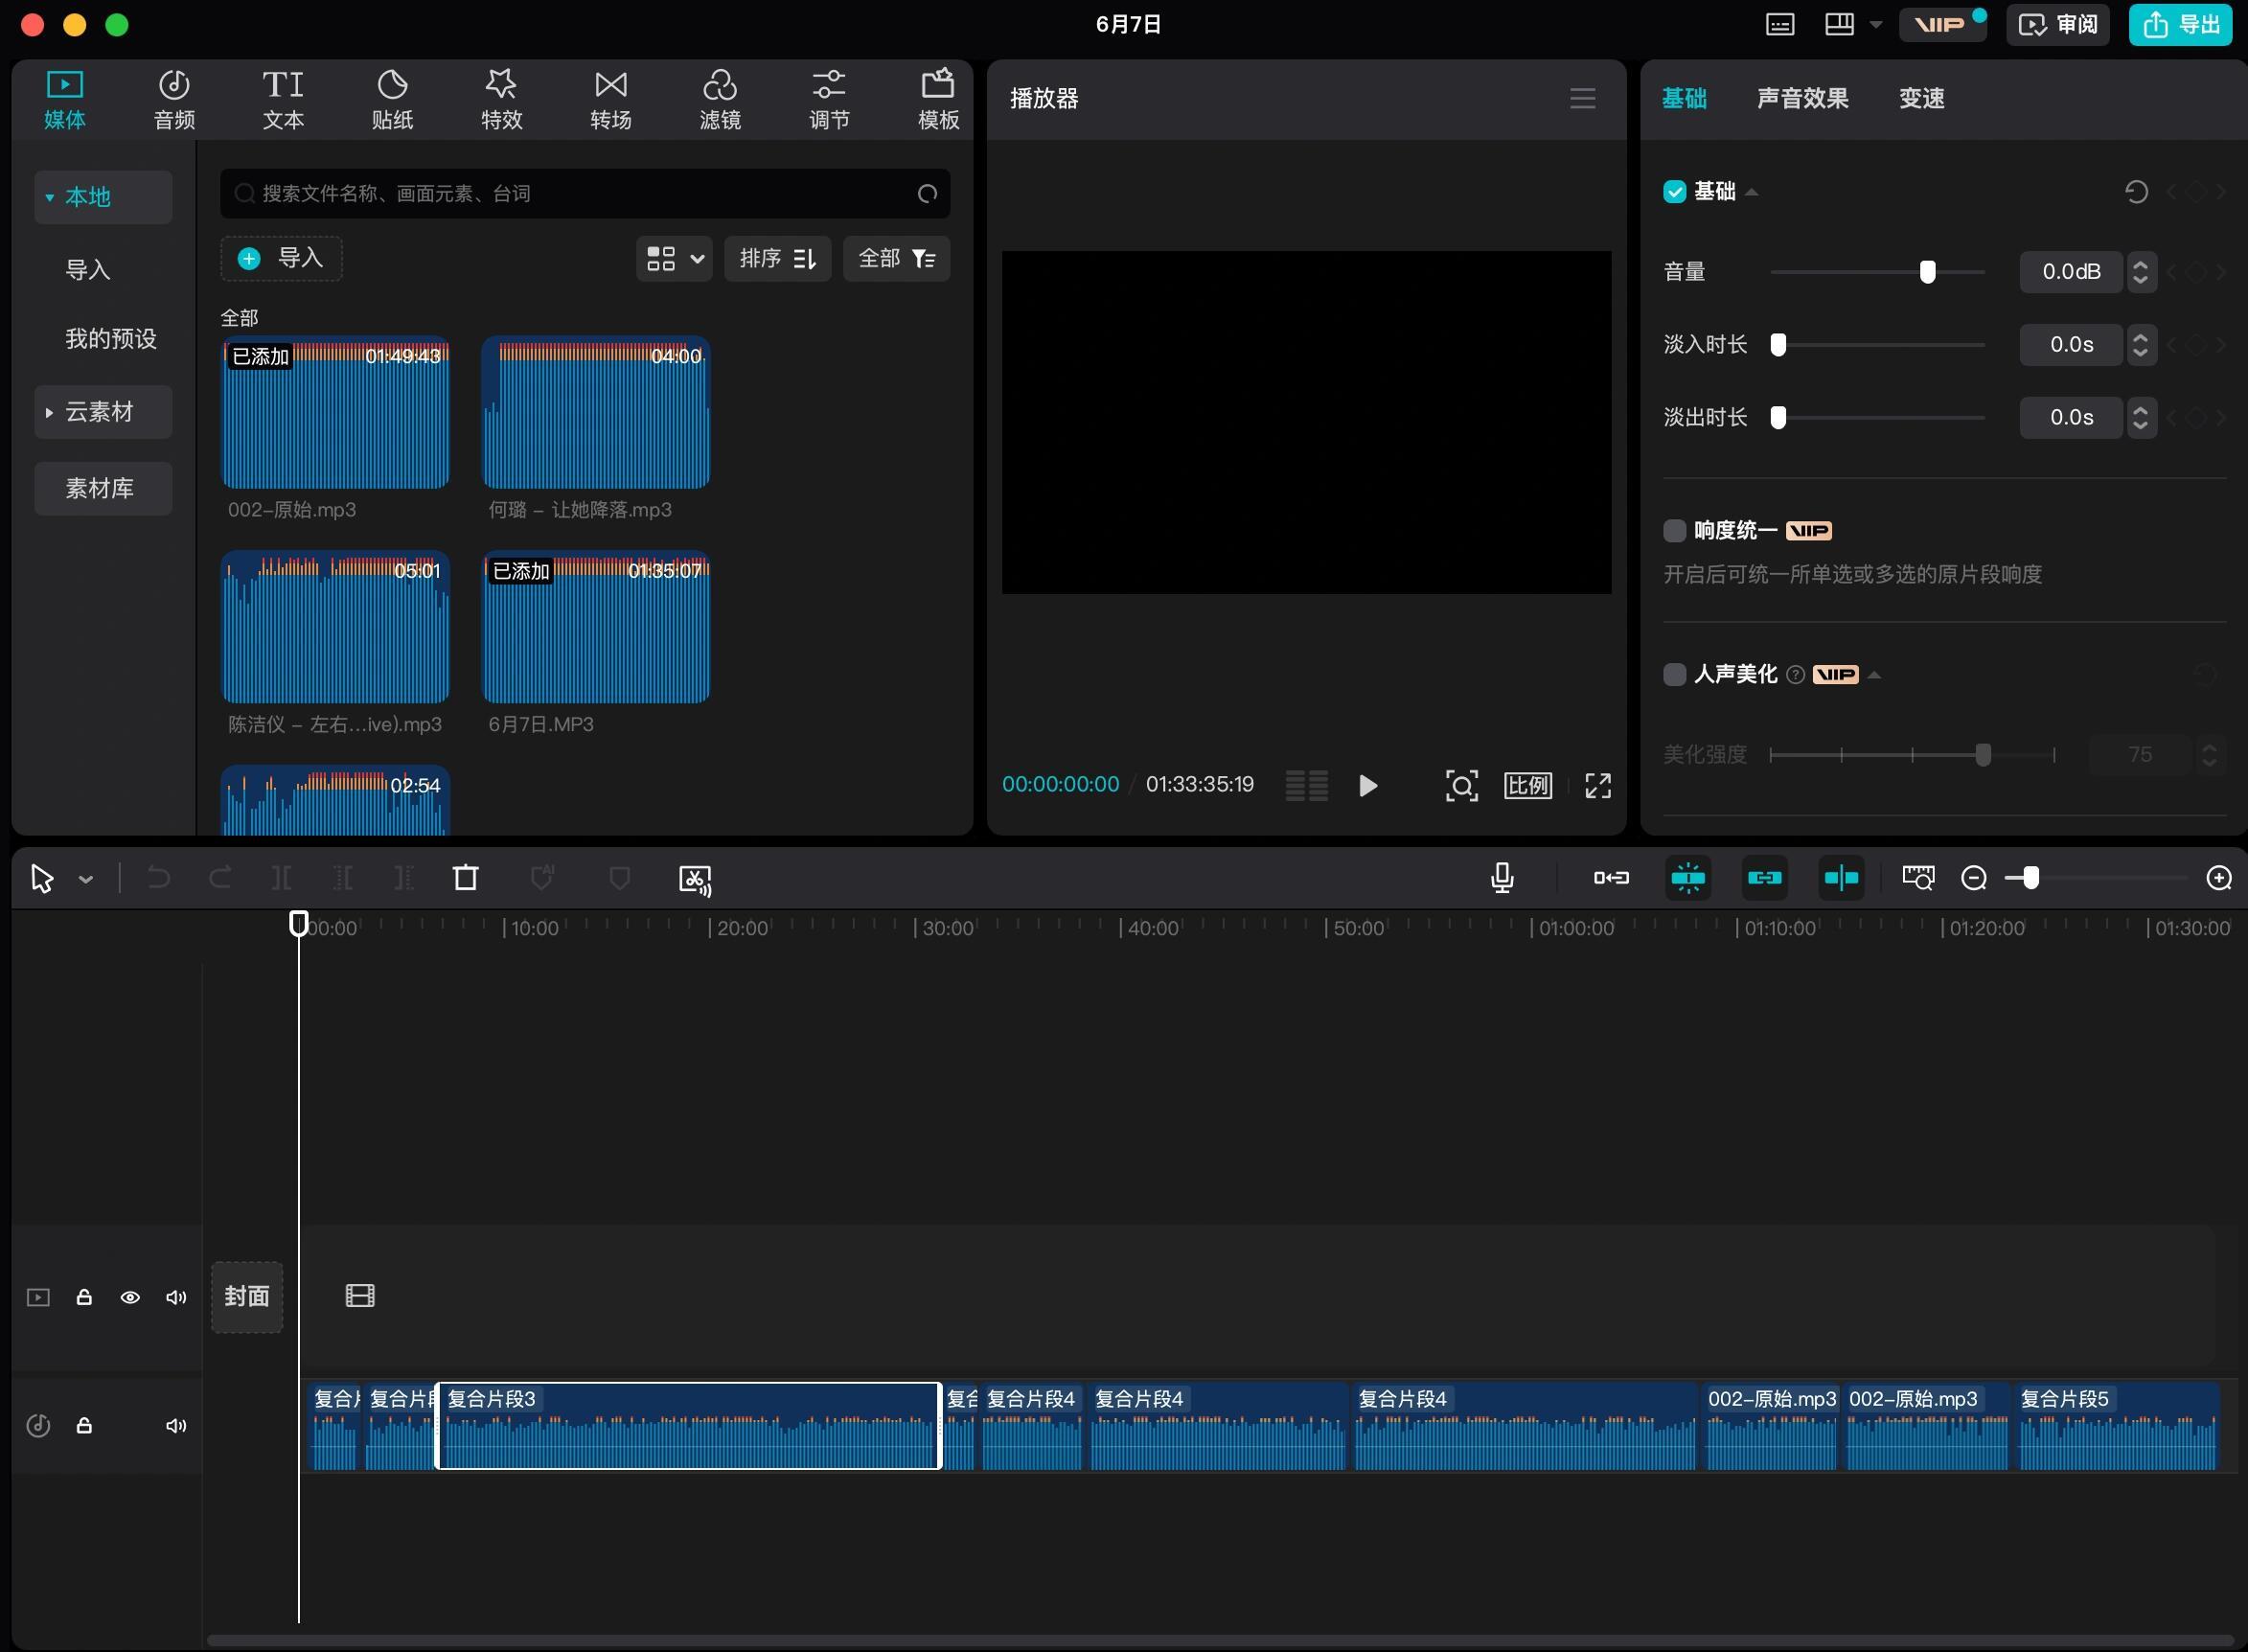Mute the audio track speaker icon
Screen dimensions: 2248x1652
(176, 1426)
